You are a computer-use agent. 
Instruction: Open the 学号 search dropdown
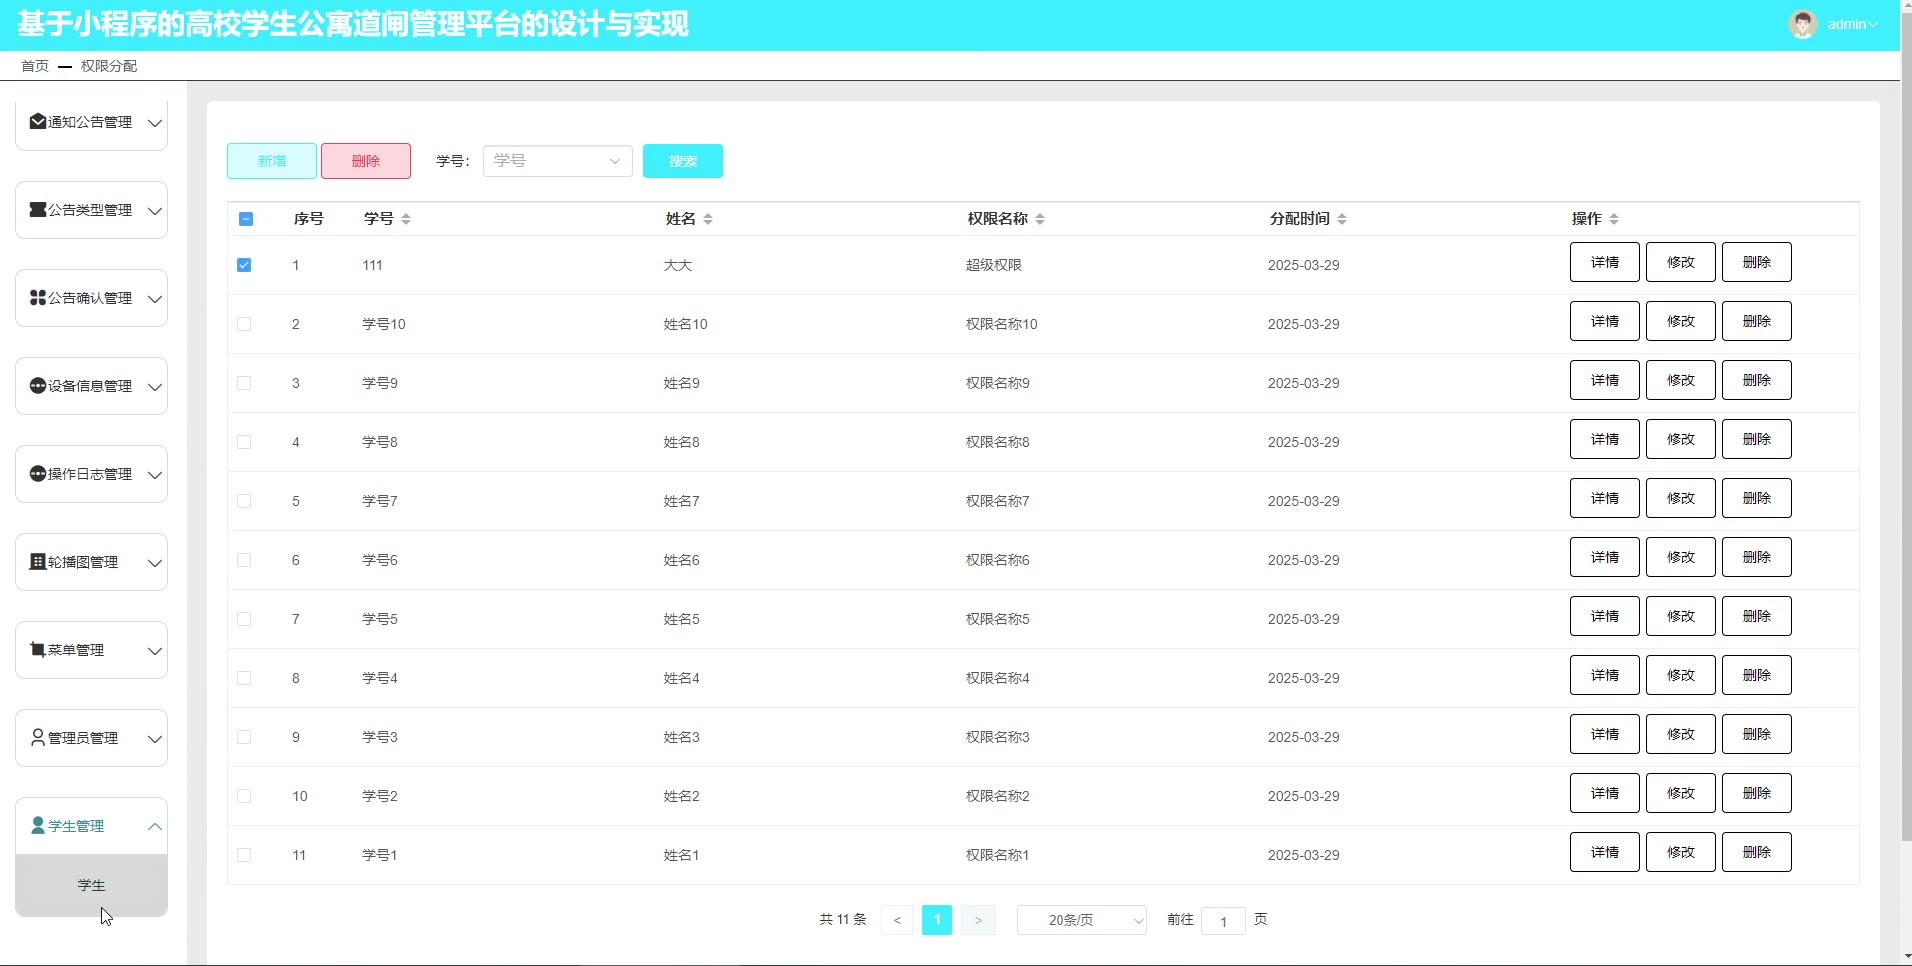pos(557,161)
